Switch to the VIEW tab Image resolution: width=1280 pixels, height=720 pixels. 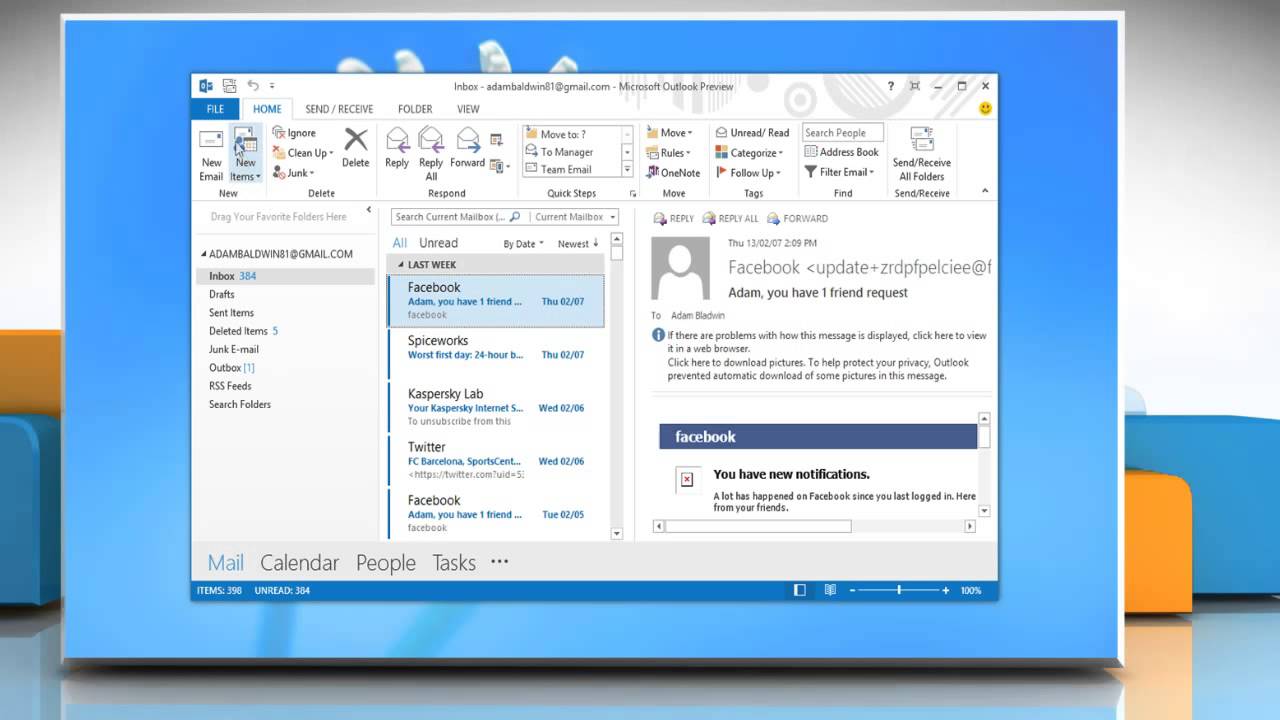point(468,109)
